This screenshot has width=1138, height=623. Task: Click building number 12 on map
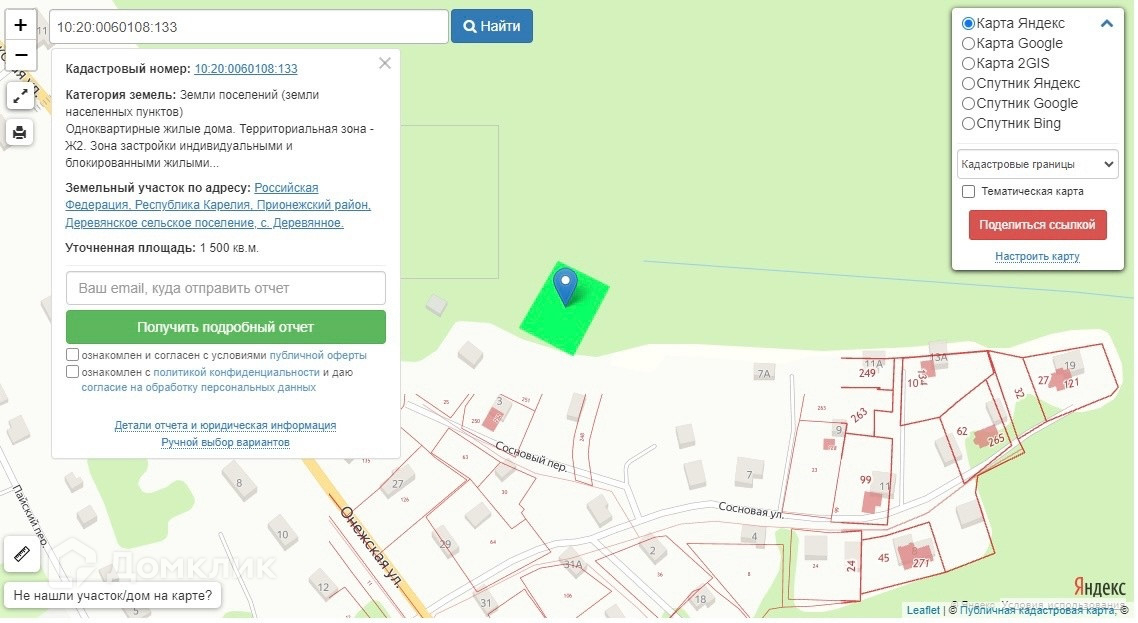point(323,587)
